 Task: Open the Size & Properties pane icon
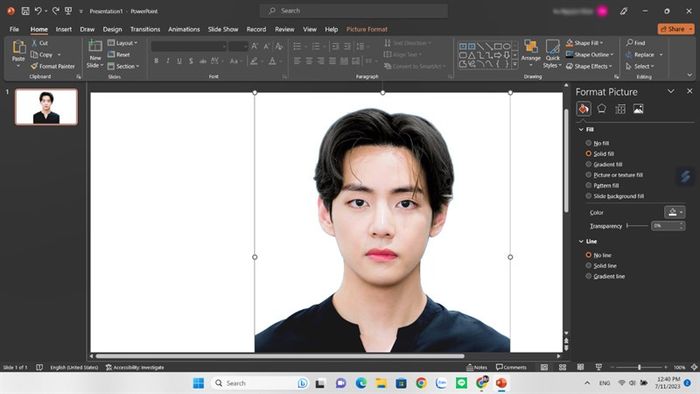(x=620, y=108)
